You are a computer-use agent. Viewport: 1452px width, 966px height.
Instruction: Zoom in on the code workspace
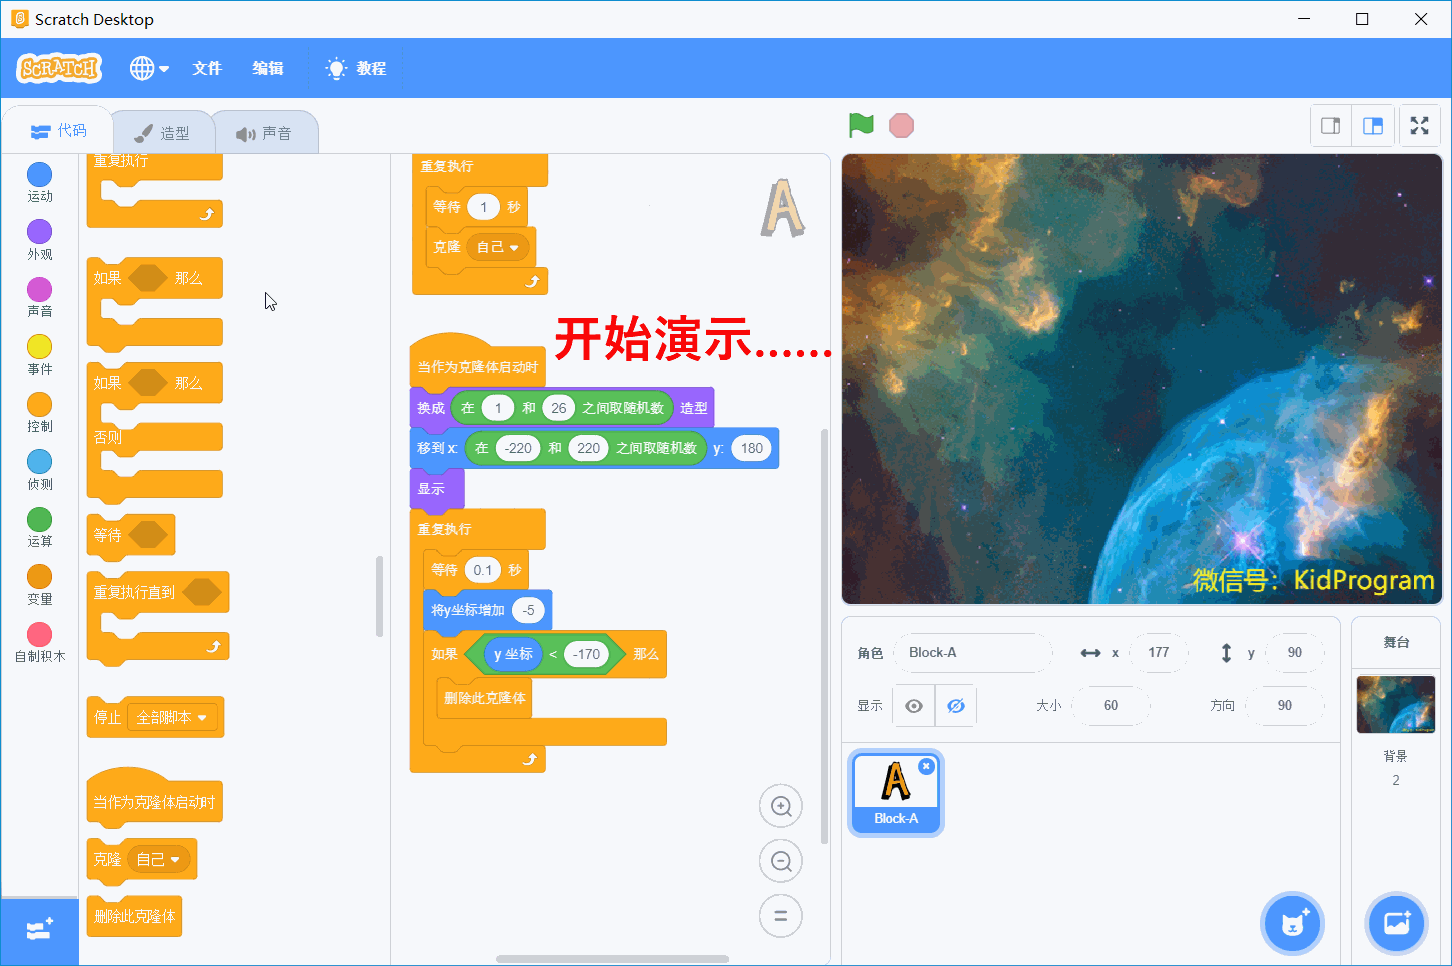click(781, 806)
